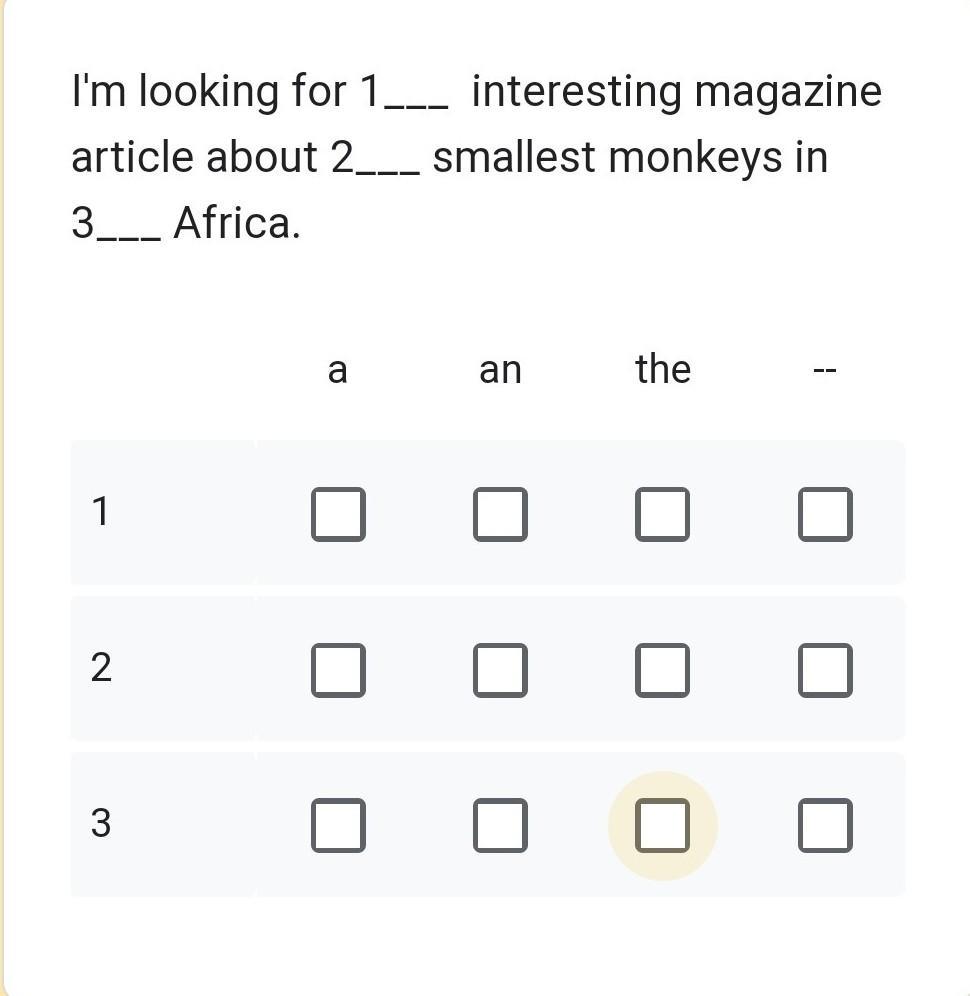The height and width of the screenshot is (996, 970).
Task: Check 'the' for row 1
Action: coord(662,514)
